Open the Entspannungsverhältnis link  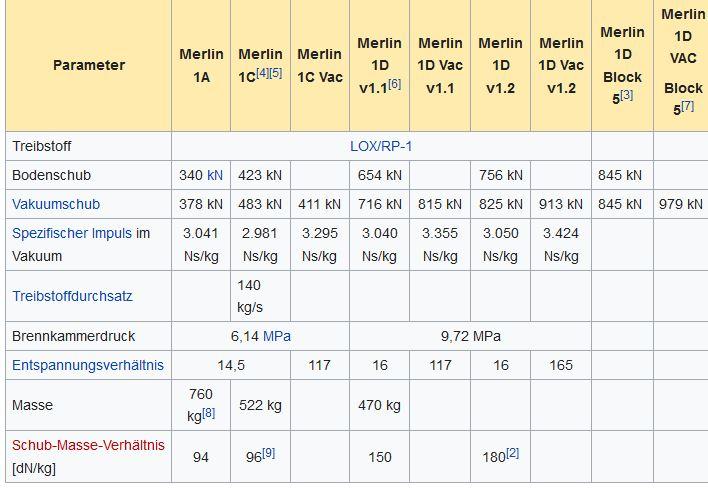tap(88, 365)
